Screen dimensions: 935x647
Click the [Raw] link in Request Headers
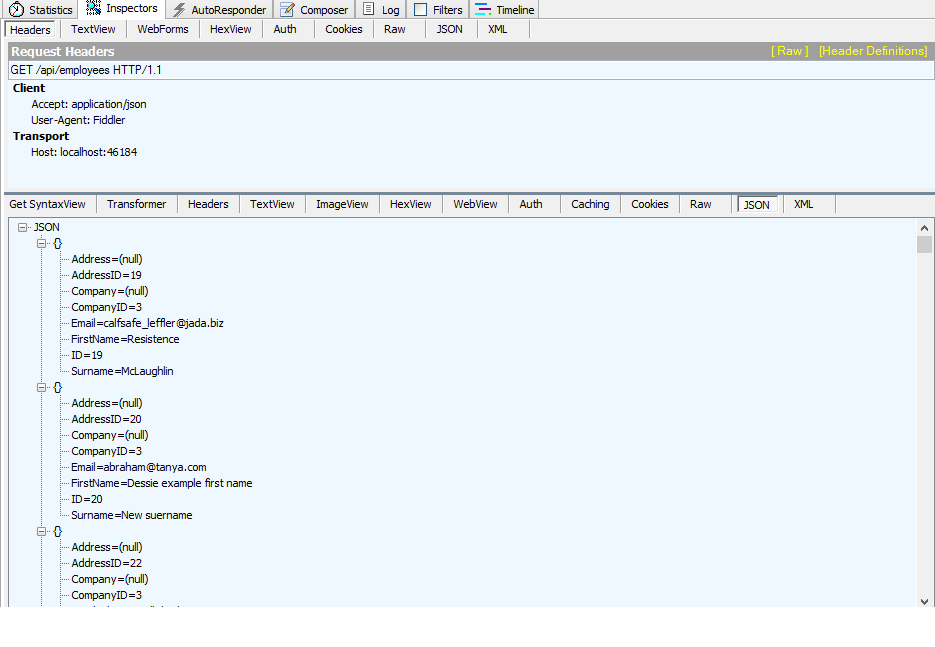pyautogui.click(x=789, y=51)
